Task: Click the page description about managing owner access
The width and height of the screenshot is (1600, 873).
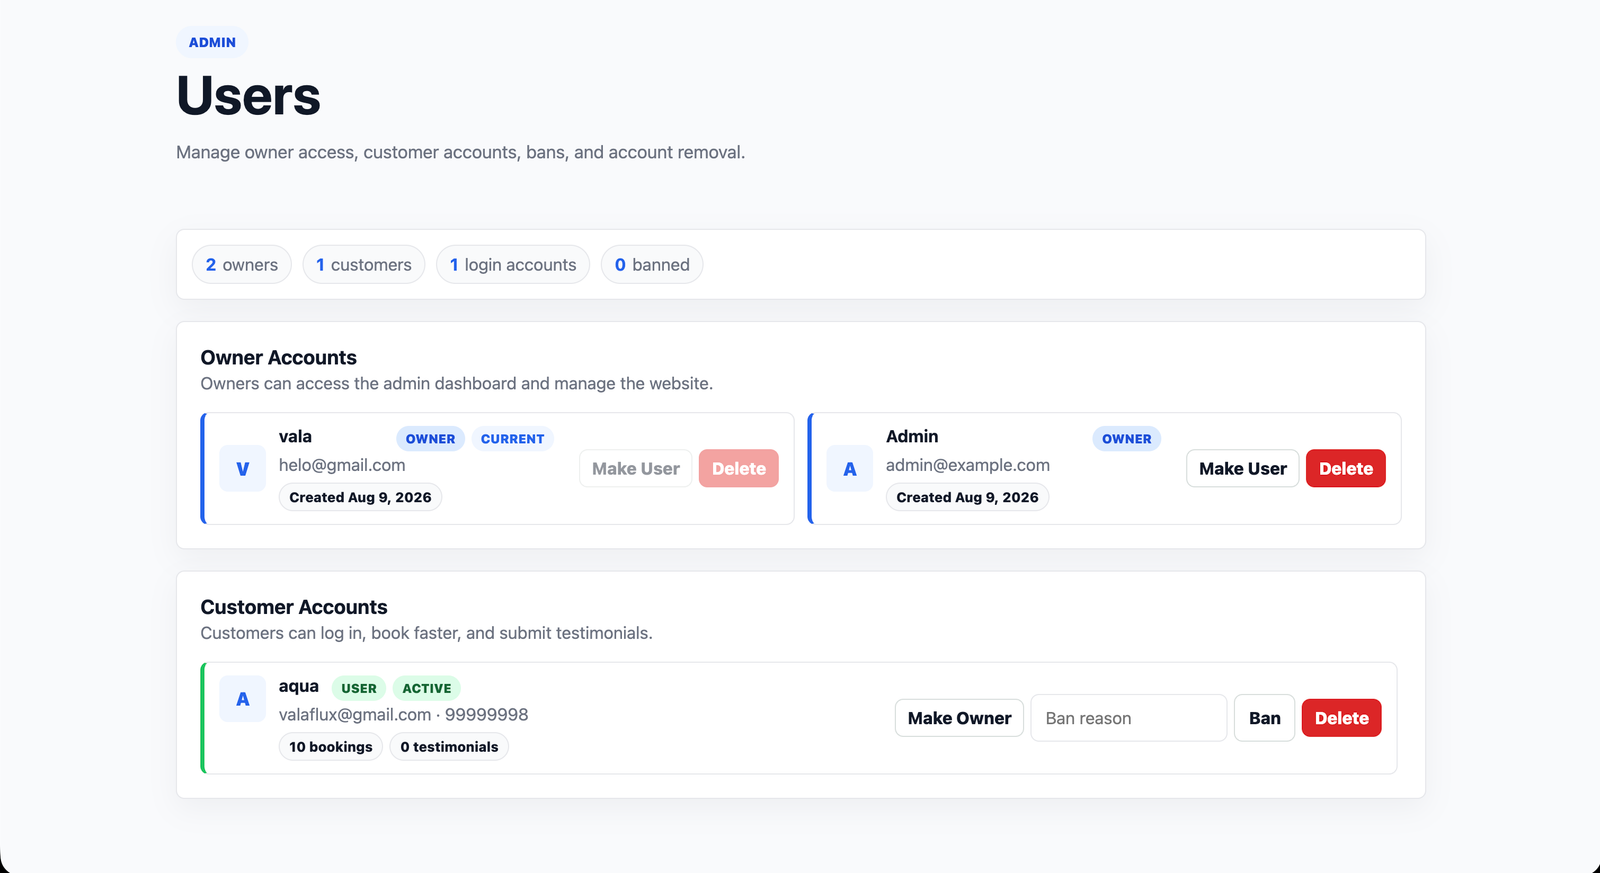Action: click(460, 152)
